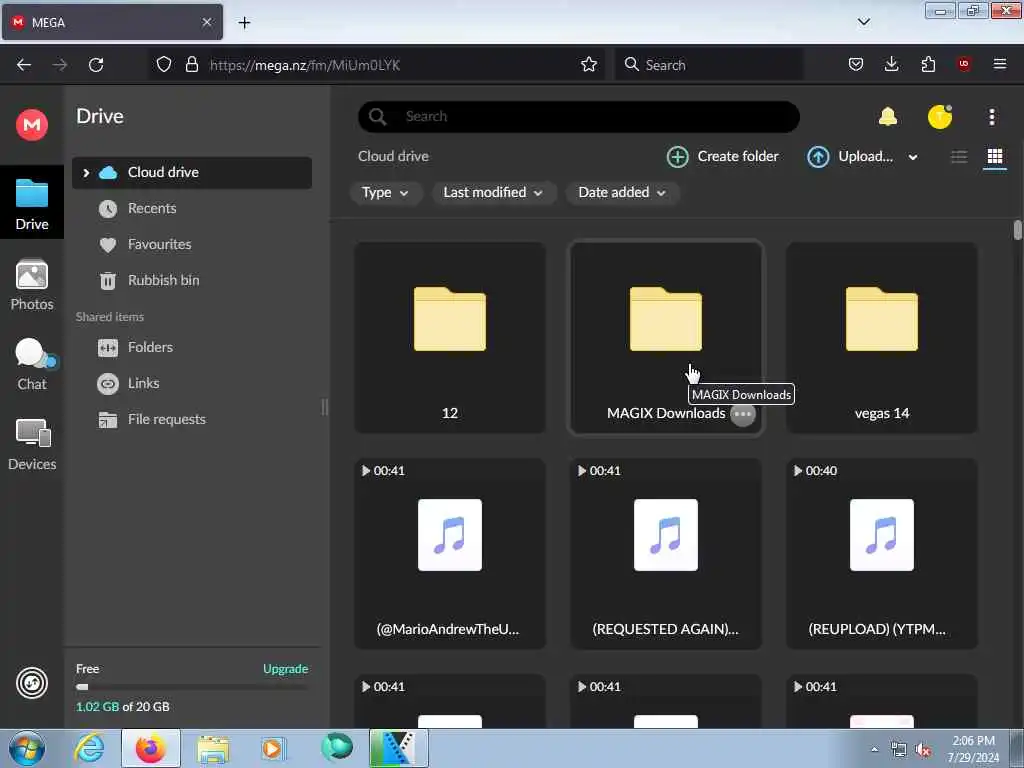Open the Photos section
Screen dimensions: 1024x768
(32, 285)
